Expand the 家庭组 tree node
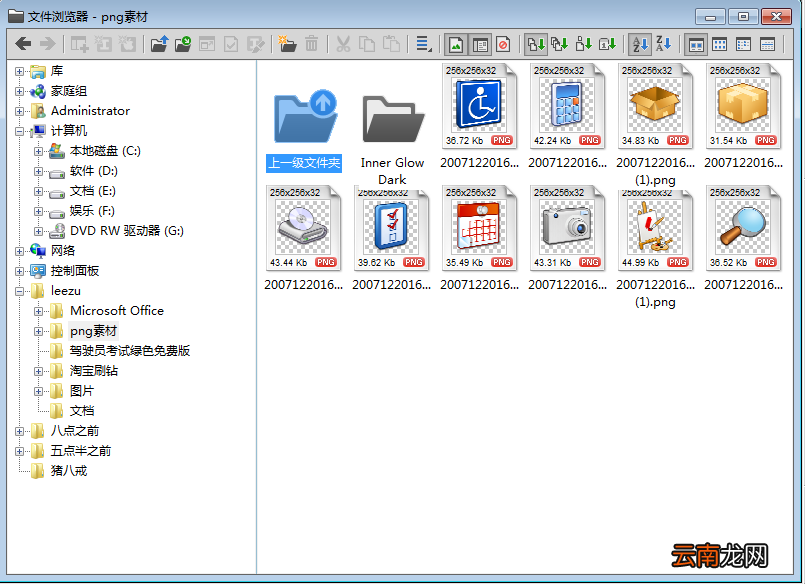Viewport: 805px width, 584px height. (19, 91)
